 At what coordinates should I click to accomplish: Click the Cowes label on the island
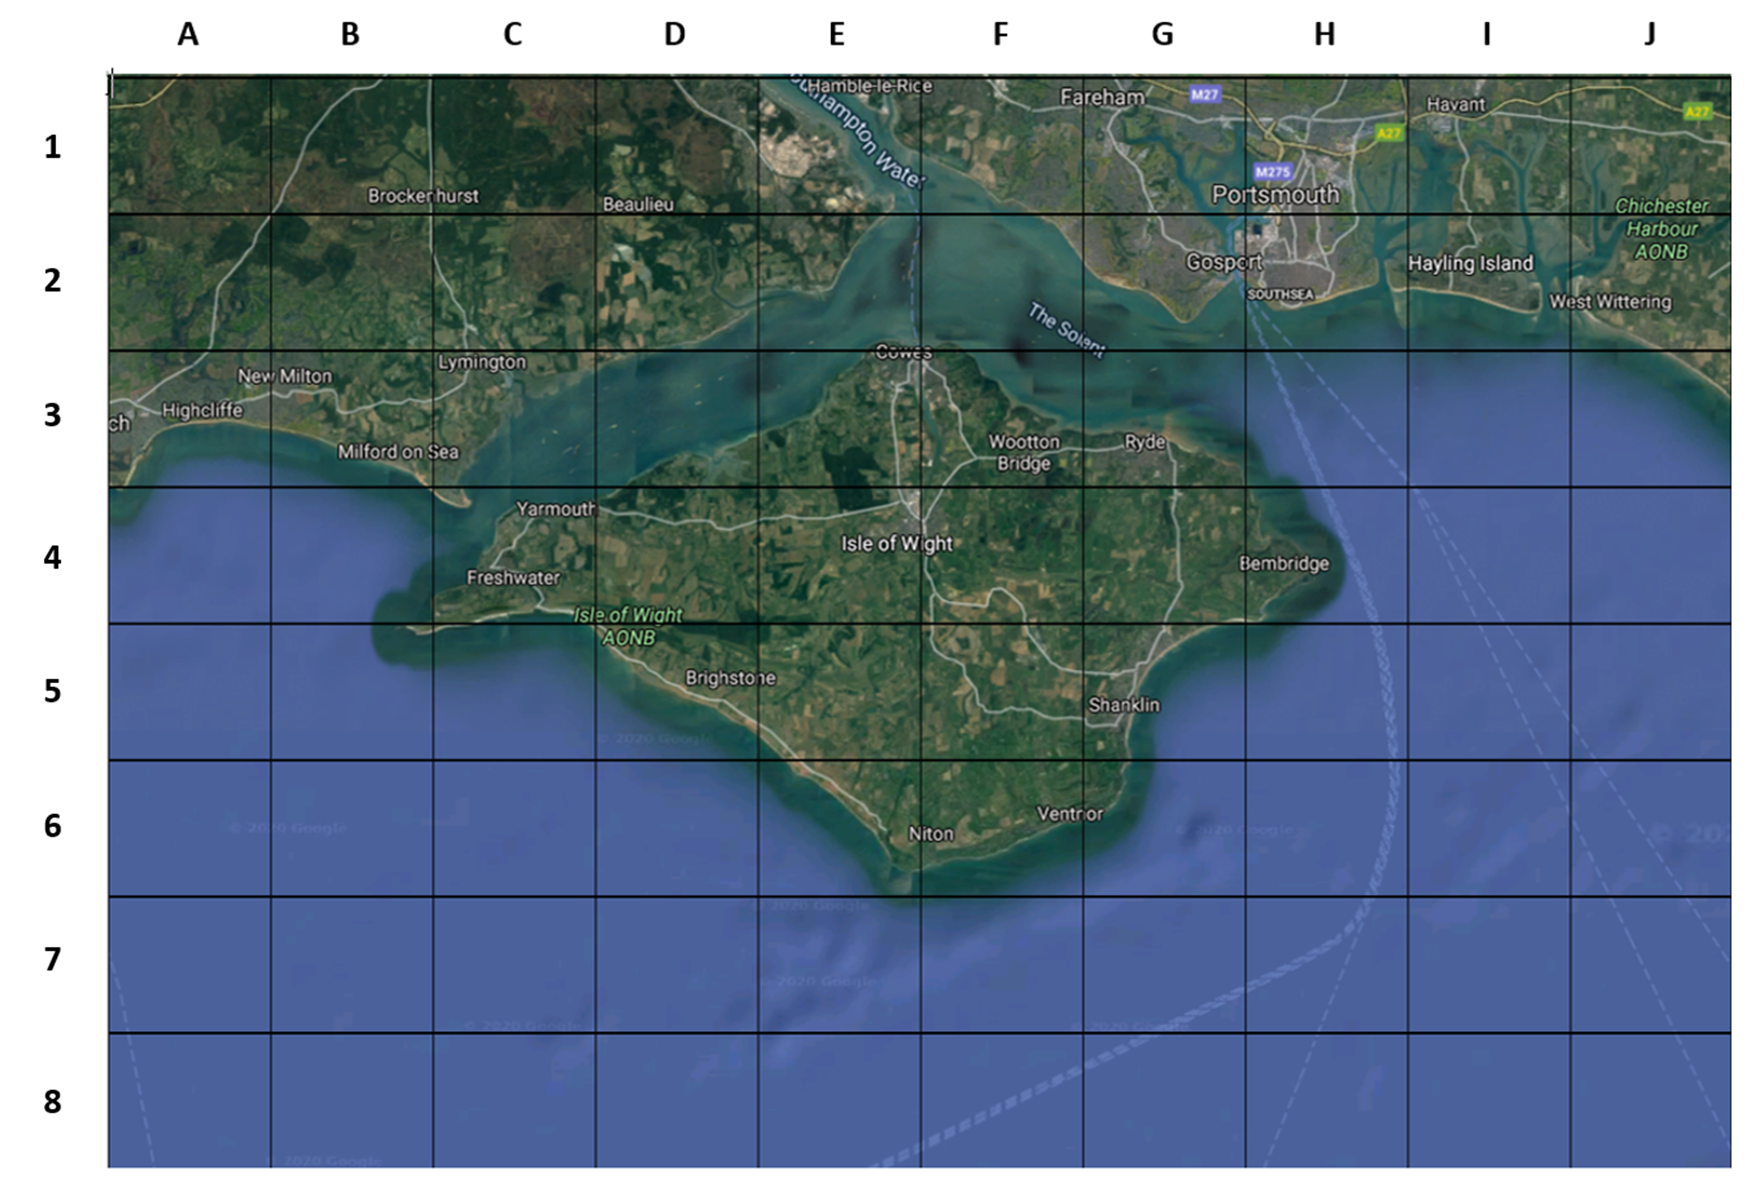click(903, 353)
